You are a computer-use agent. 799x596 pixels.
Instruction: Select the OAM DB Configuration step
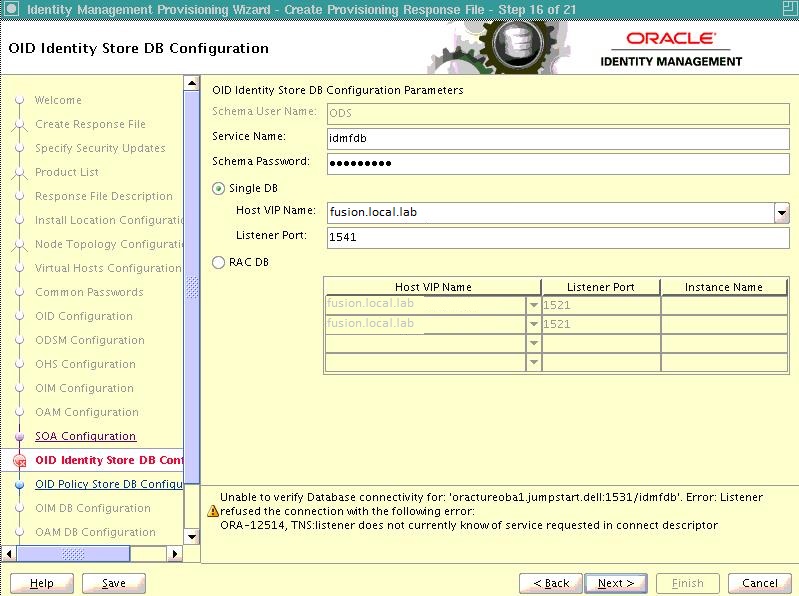tap(95, 532)
